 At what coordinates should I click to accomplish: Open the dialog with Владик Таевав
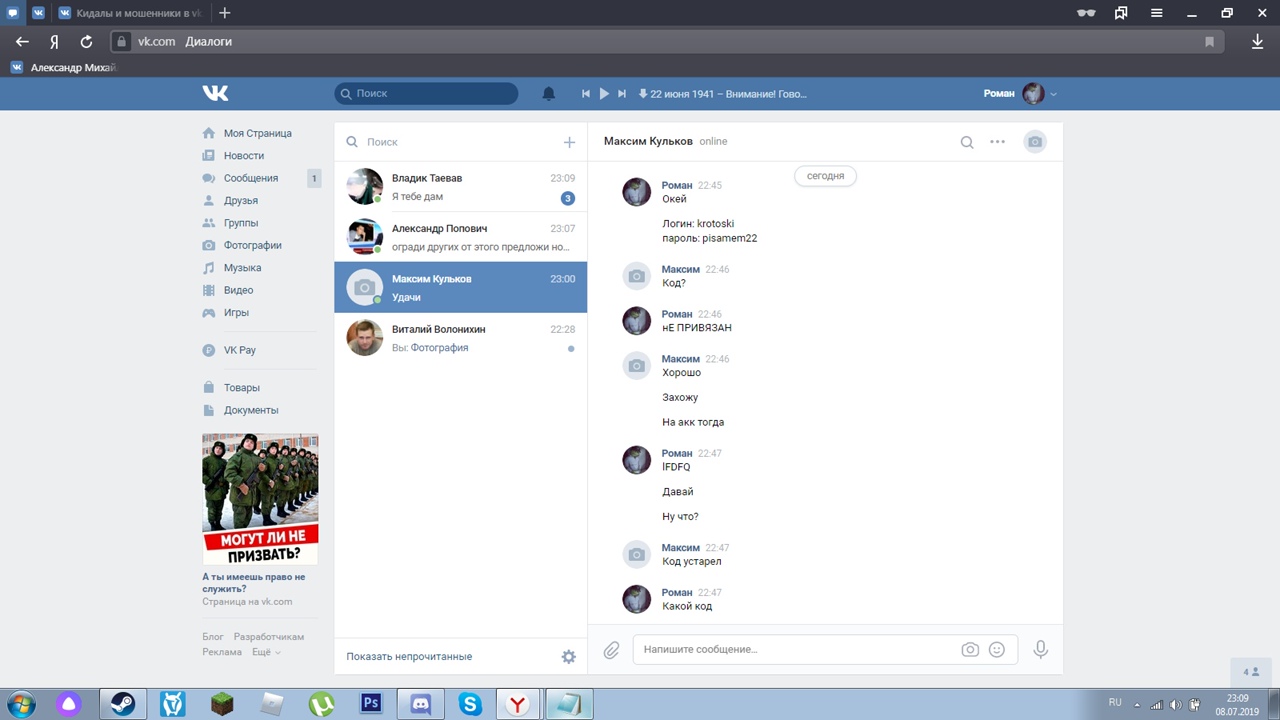(x=460, y=187)
